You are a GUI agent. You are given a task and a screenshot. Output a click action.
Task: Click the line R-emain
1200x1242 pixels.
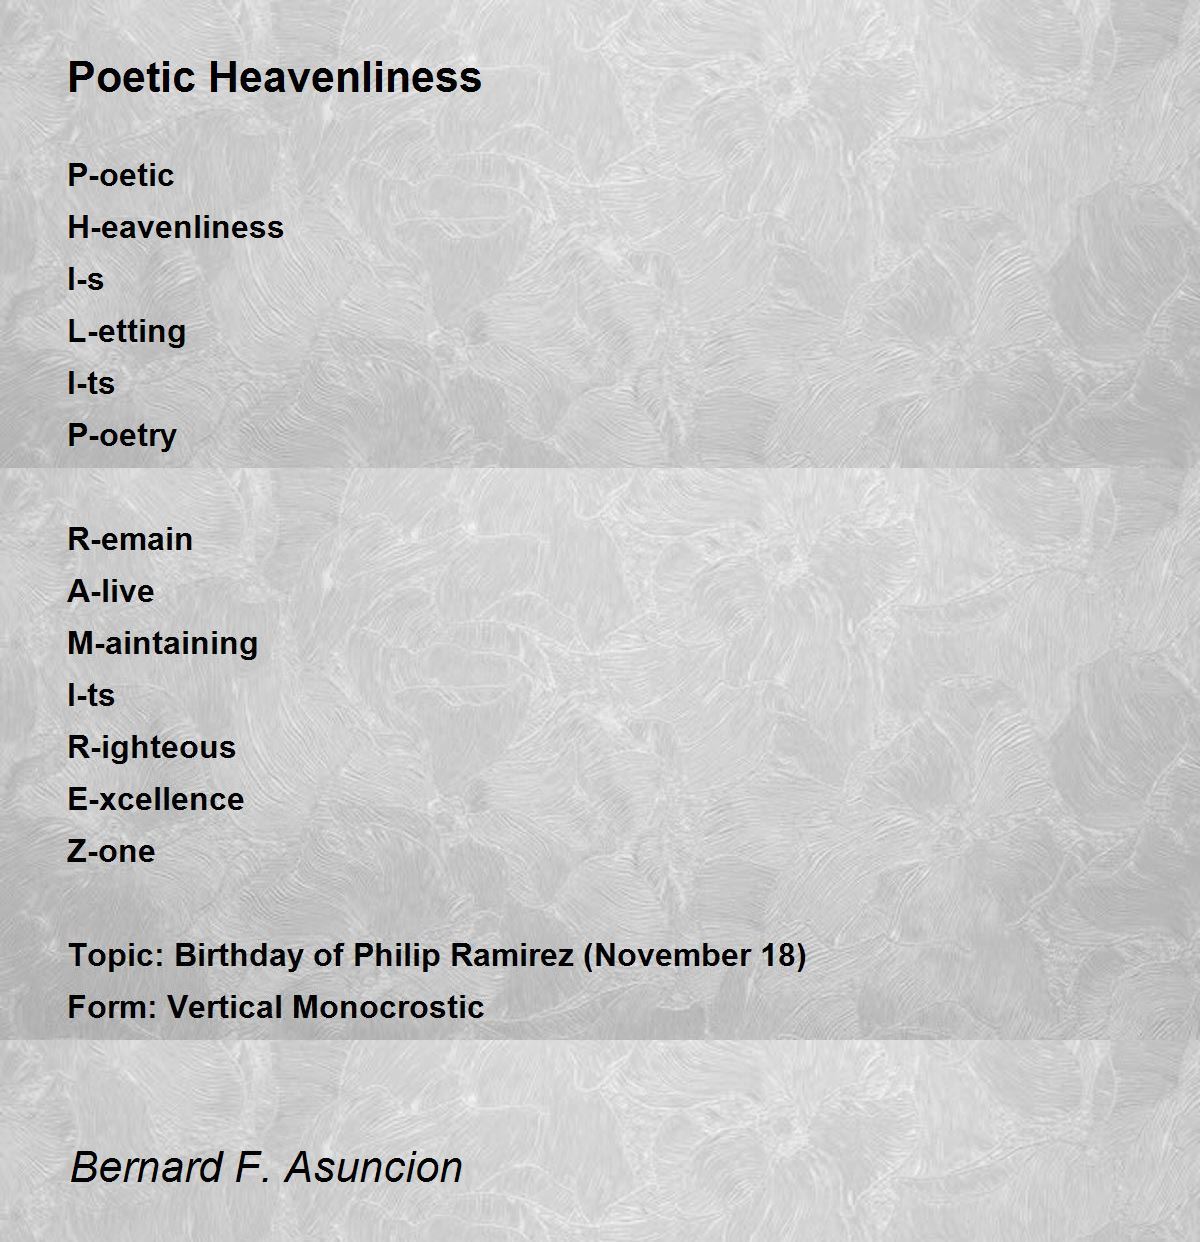pyautogui.click(x=130, y=539)
